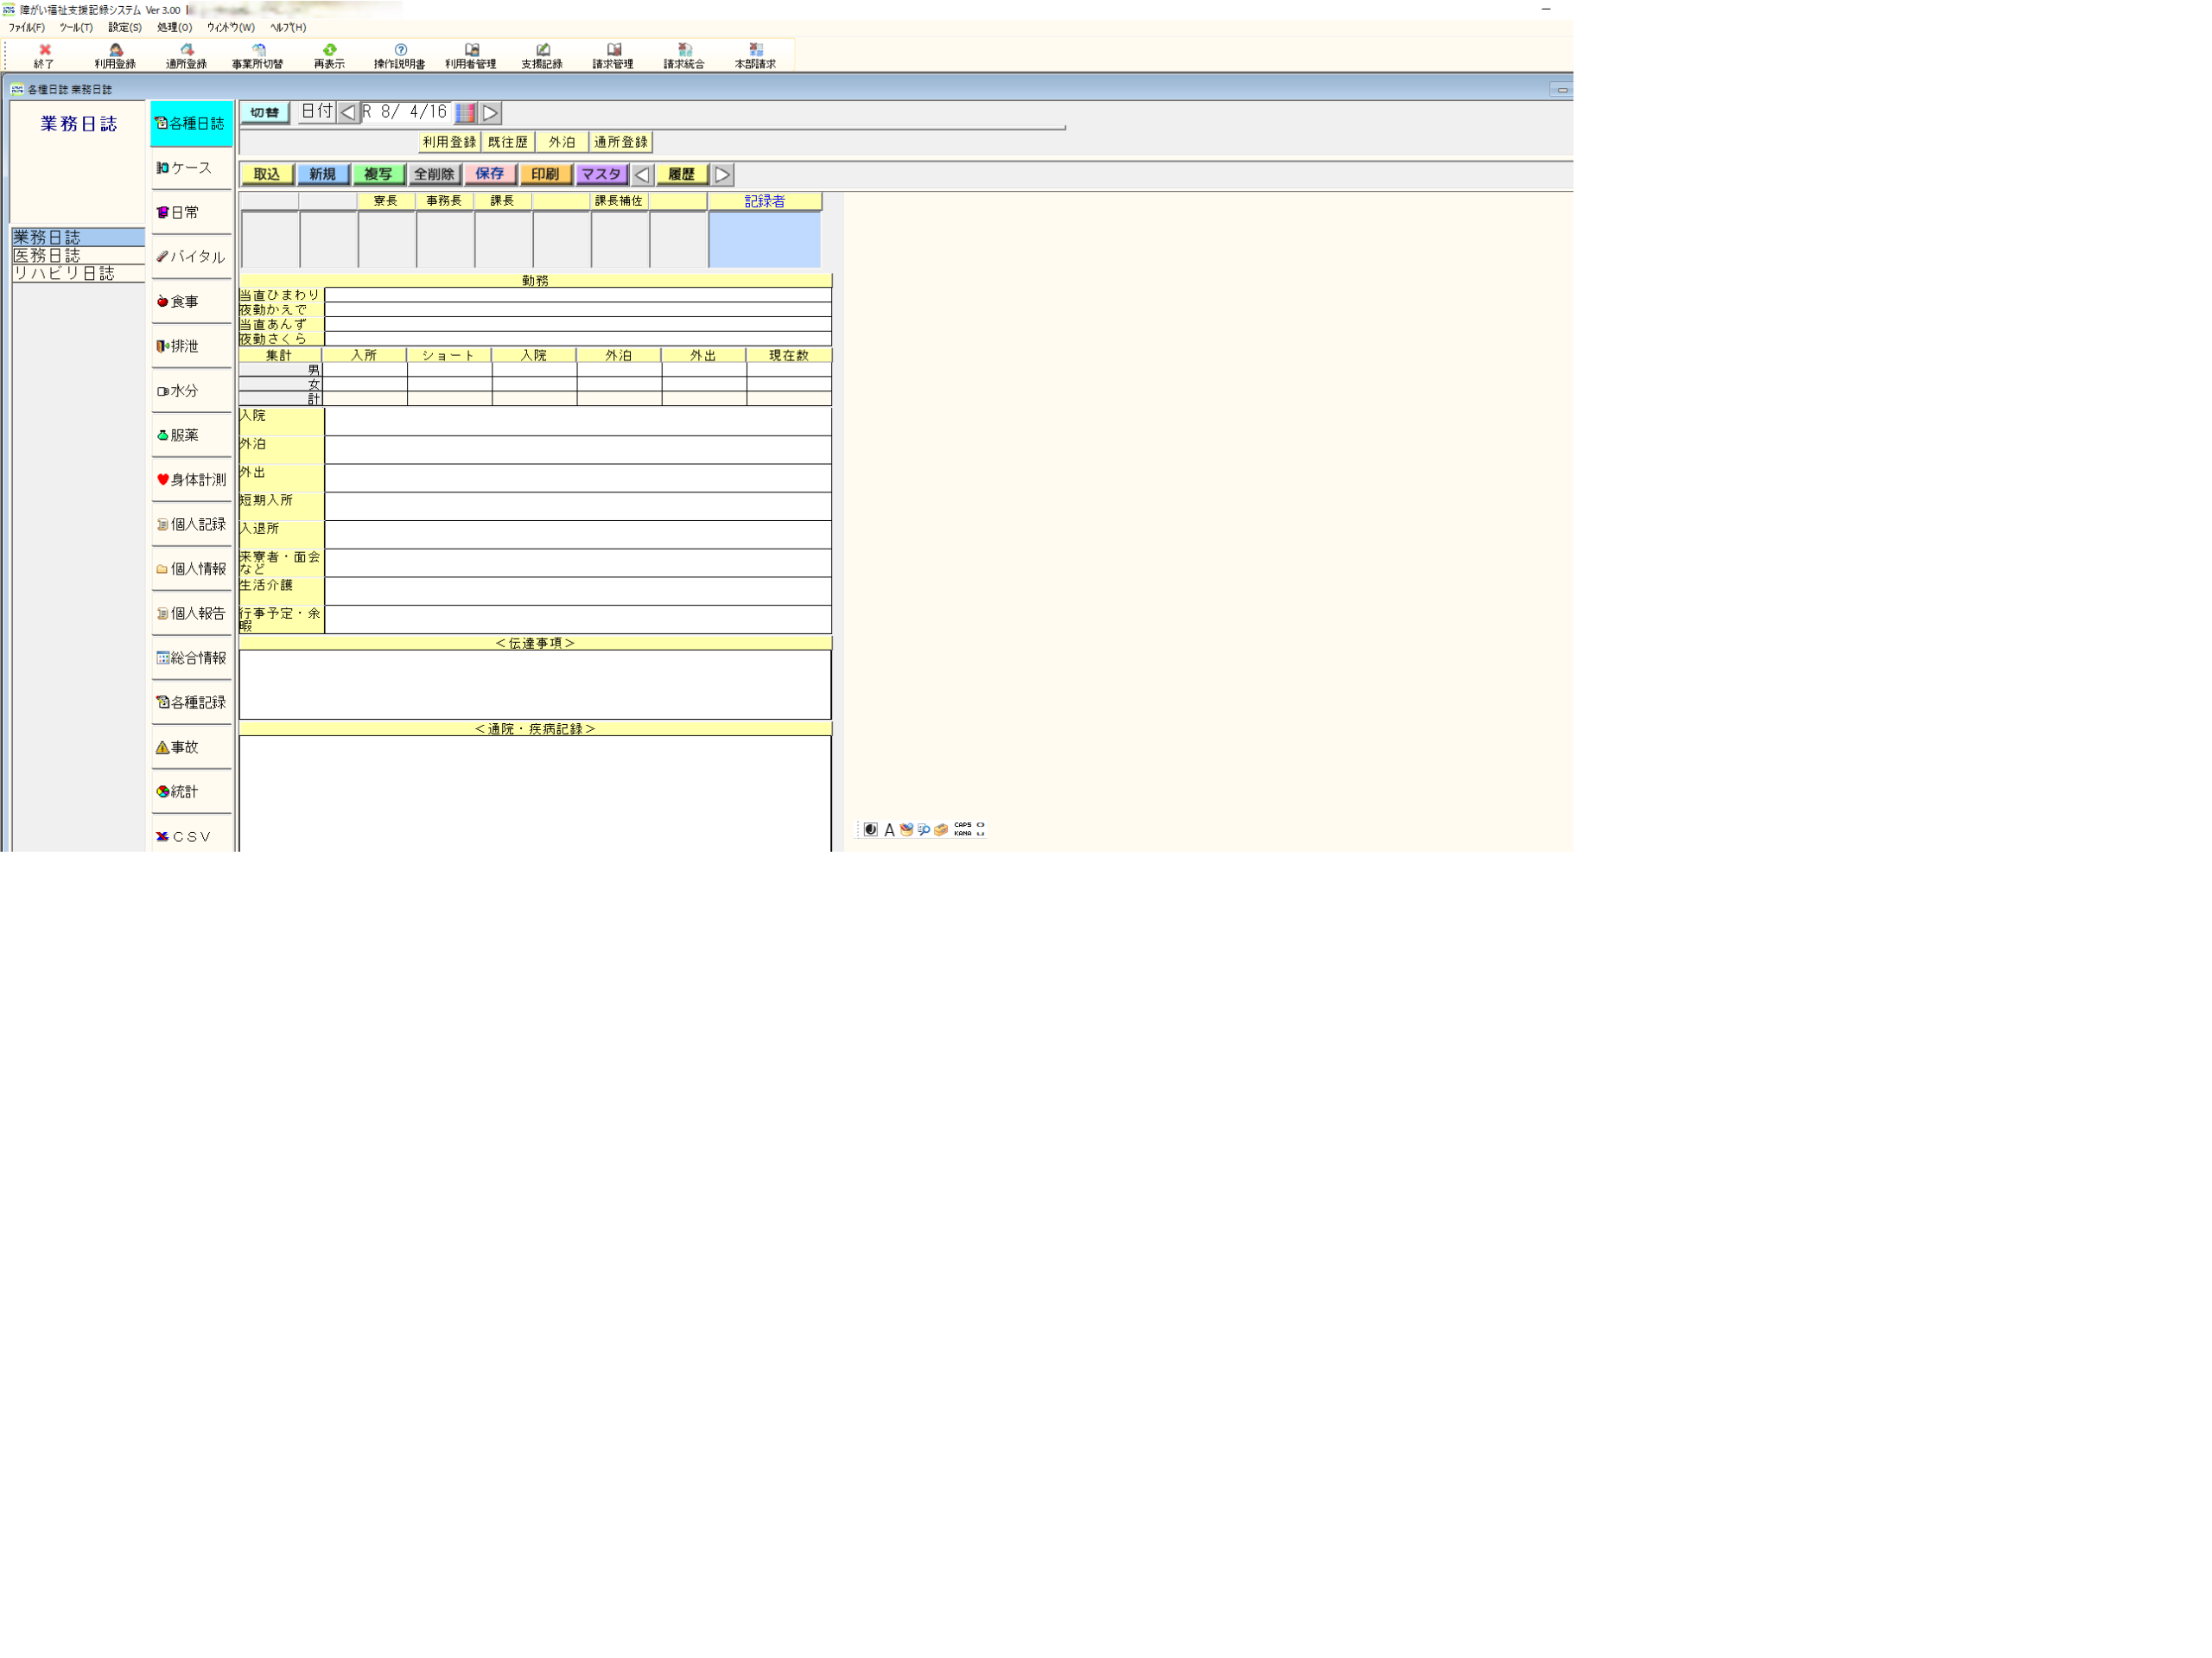Open the 操作説明書 help icon
Viewport: 2212px width, 1658px height.
pyautogui.click(x=399, y=55)
